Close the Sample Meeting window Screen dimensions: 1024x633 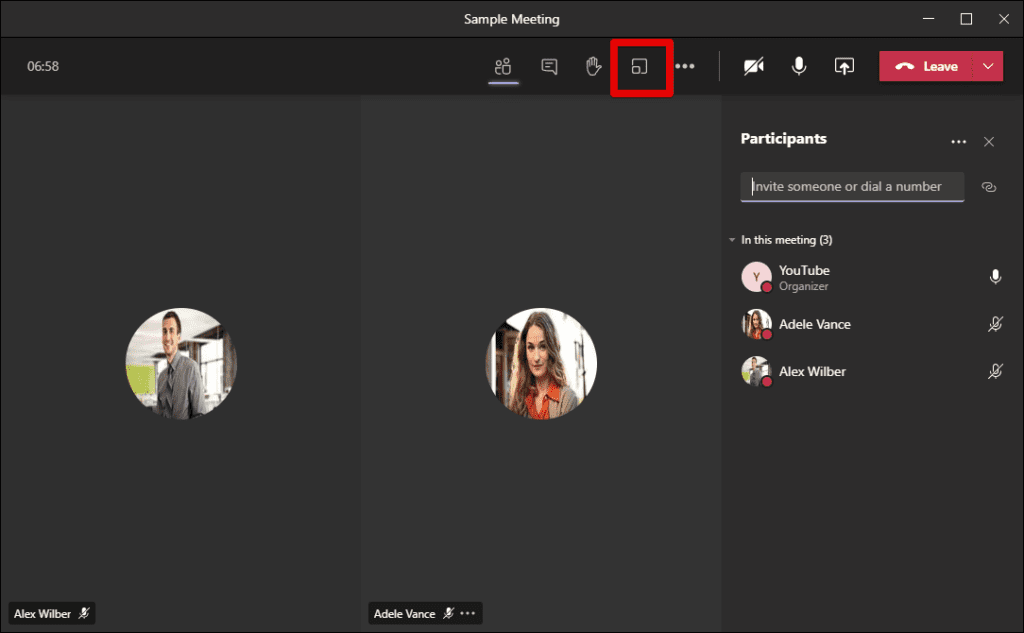pos(1004,19)
